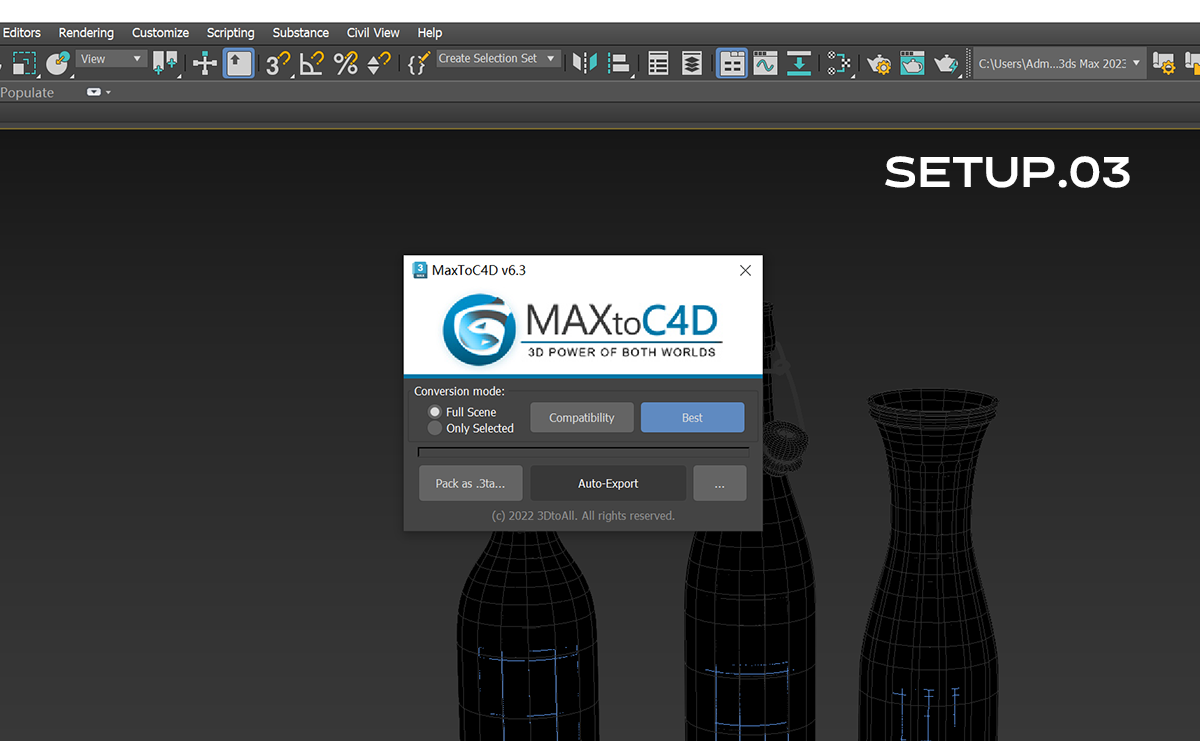The image size is (1200, 741).
Task: Click the Auto-Export button
Action: (x=608, y=483)
